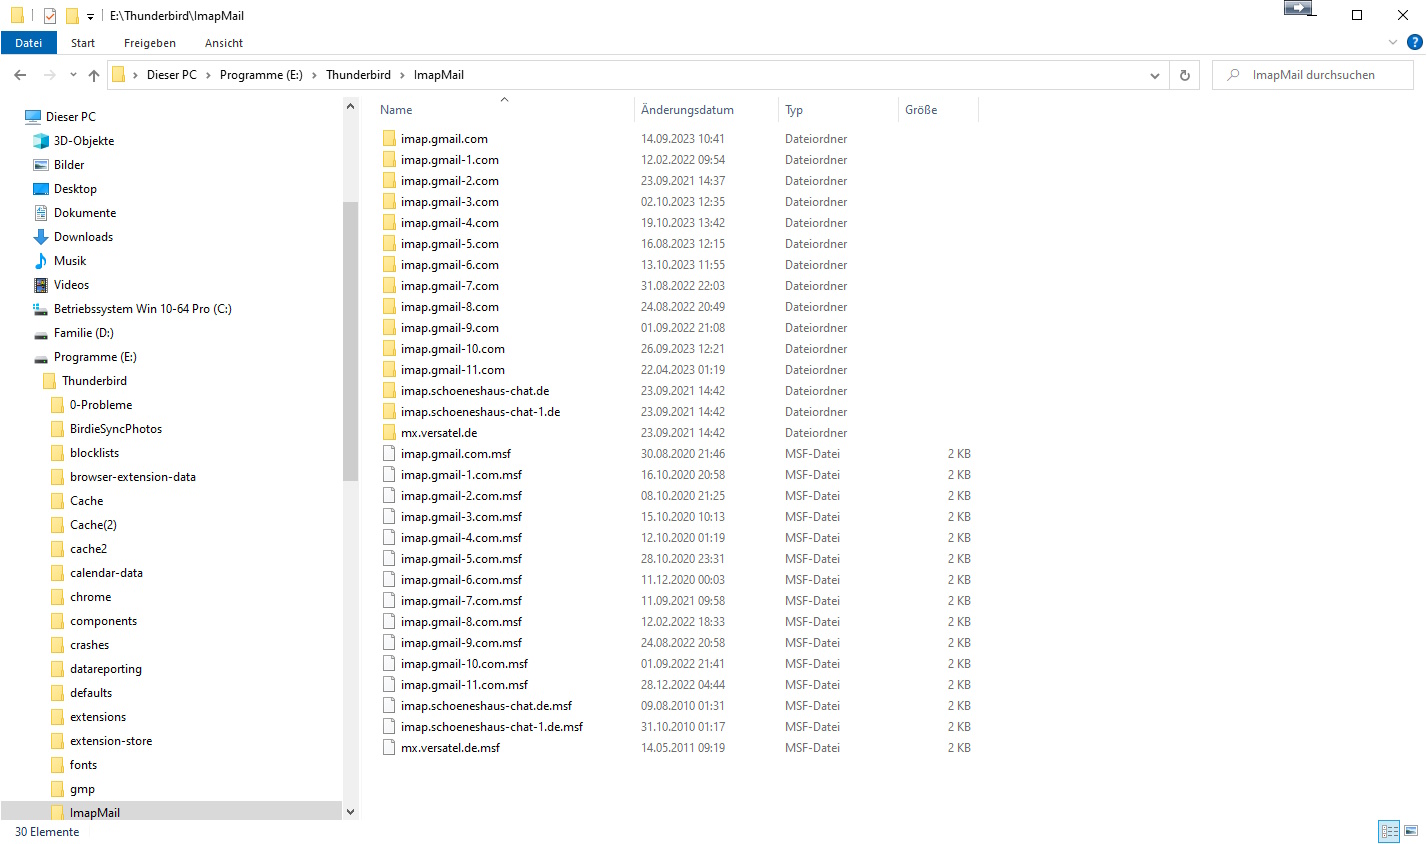This screenshot has width=1427, height=844.
Task: Open the address bar history dropdown
Action: (1155, 75)
